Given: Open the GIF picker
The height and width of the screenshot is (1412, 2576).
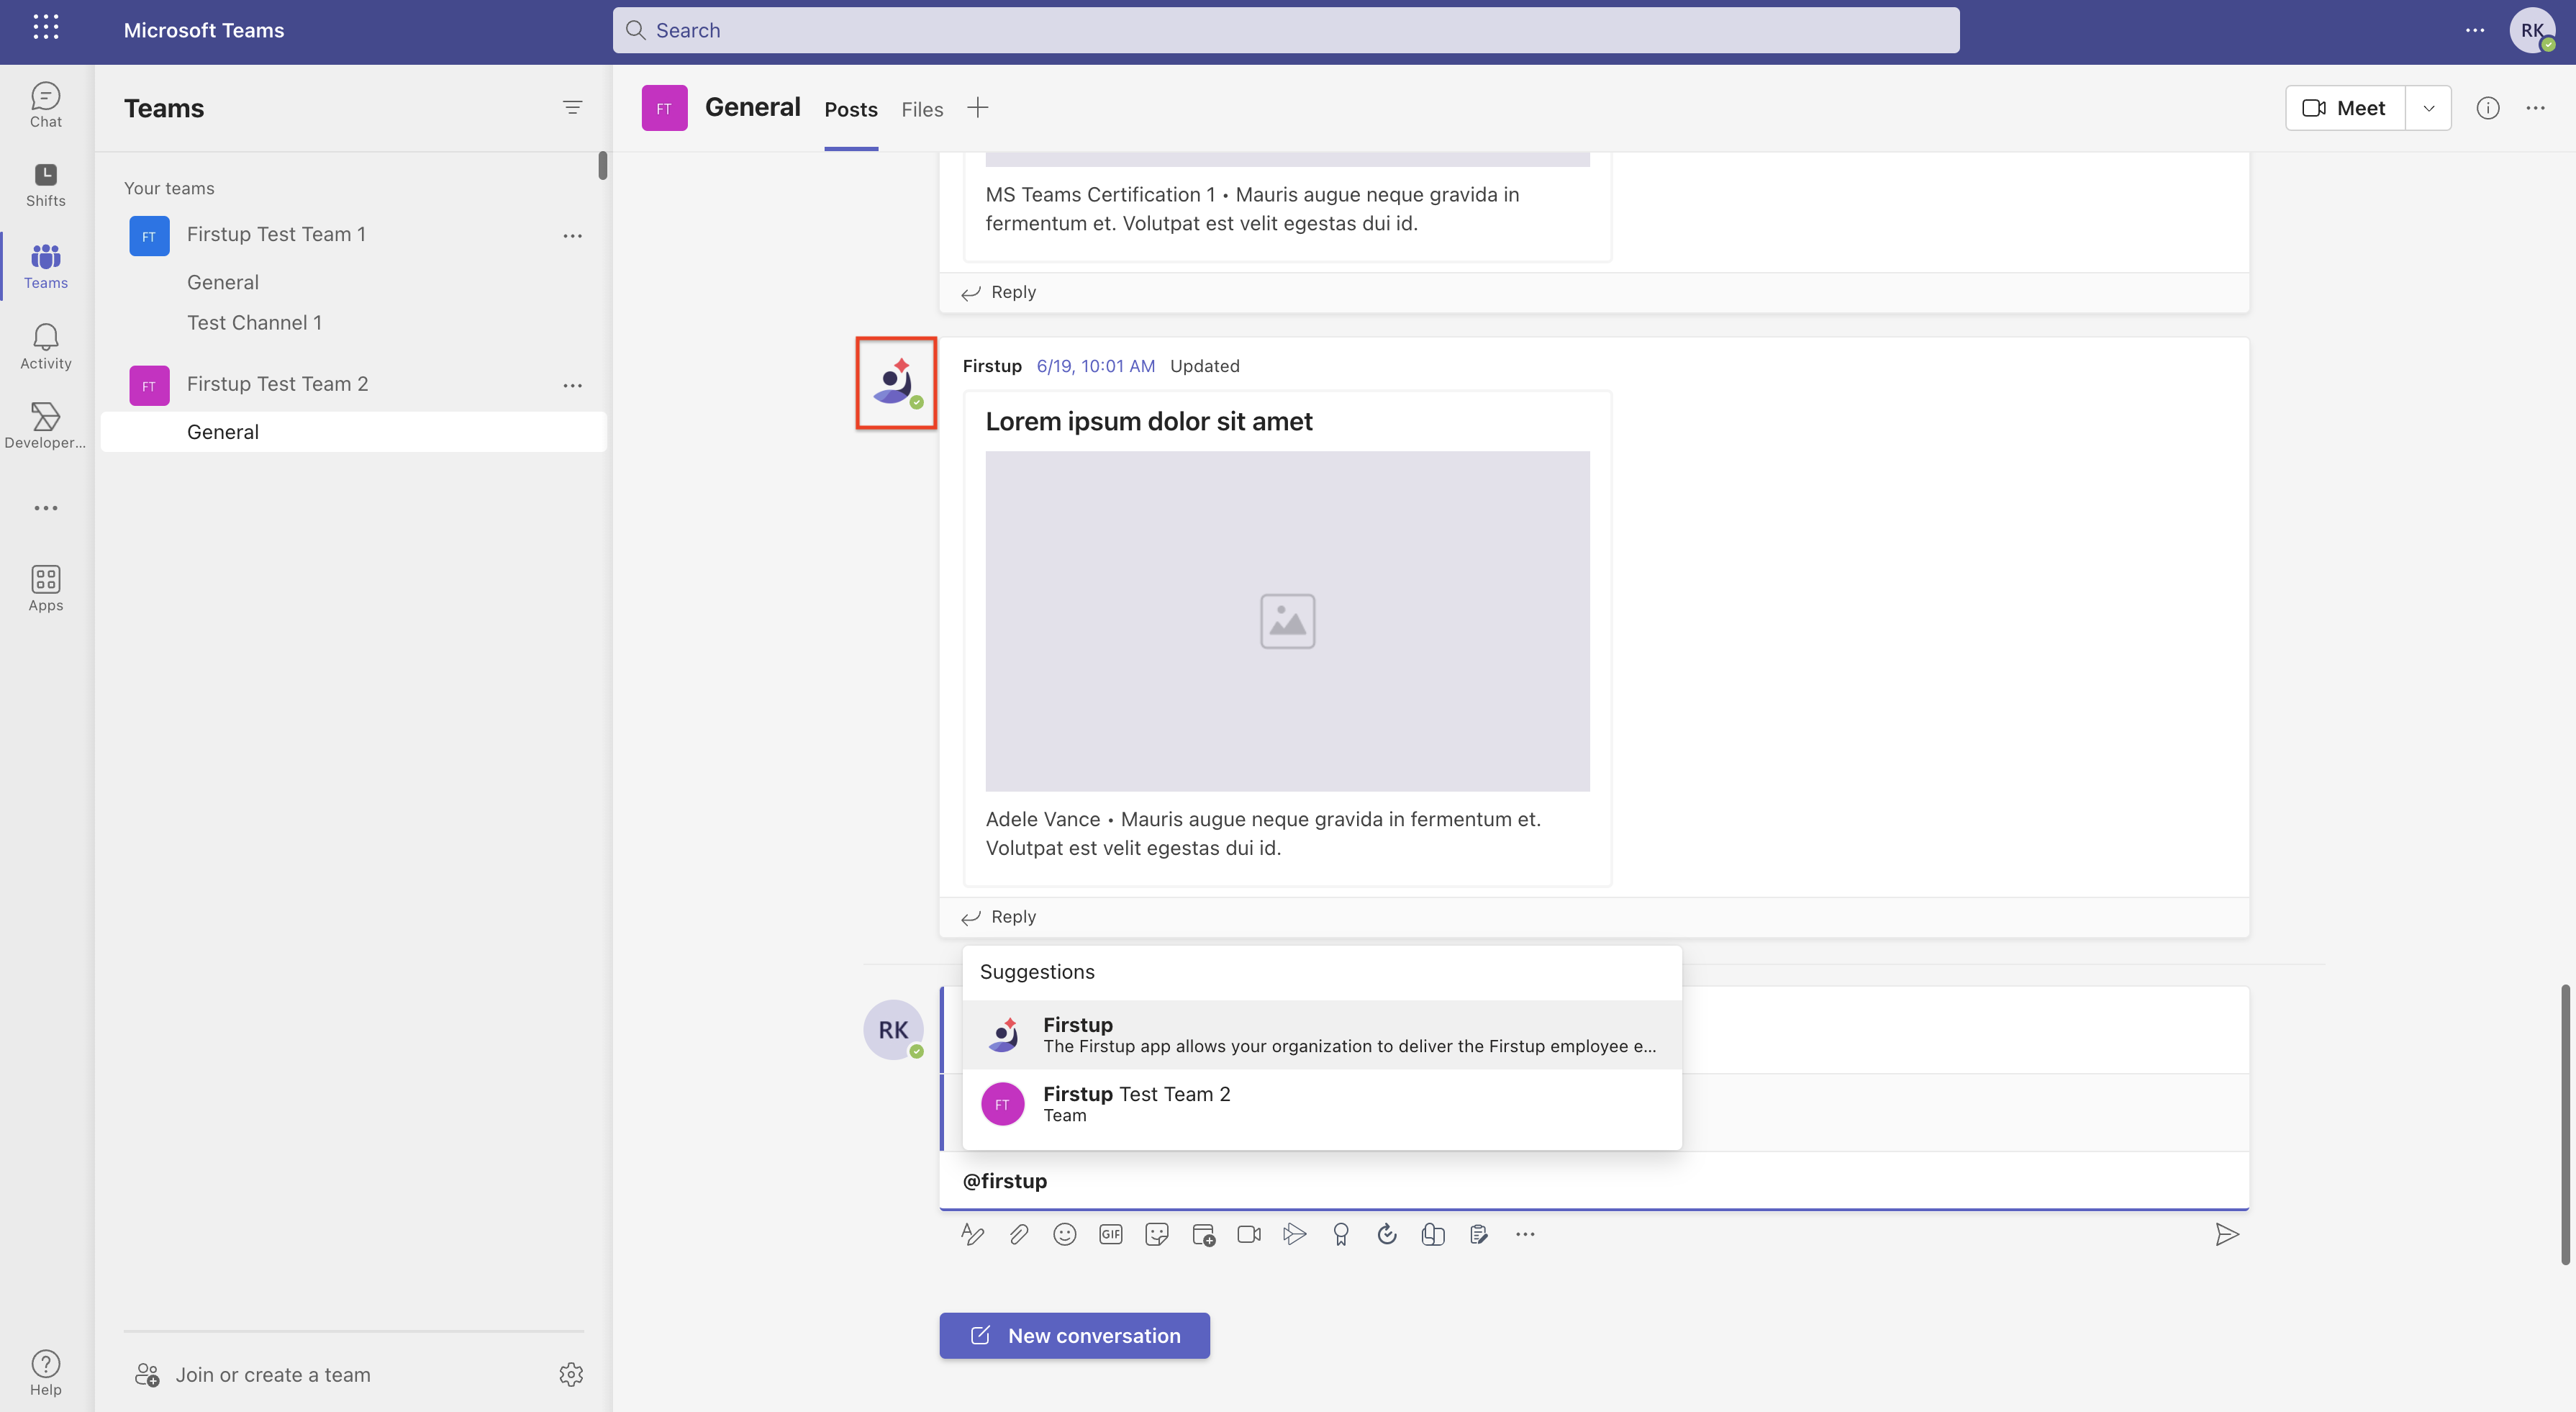Looking at the screenshot, I should click(x=1111, y=1234).
